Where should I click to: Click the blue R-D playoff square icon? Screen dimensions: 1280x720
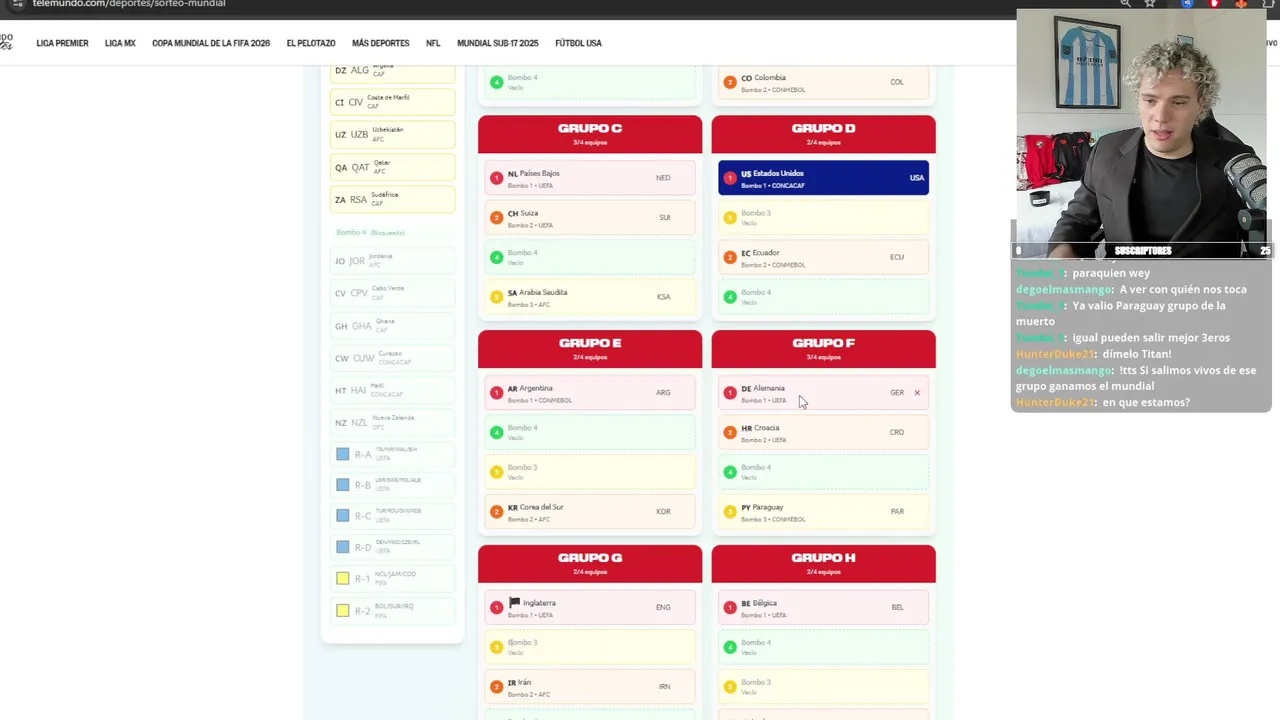[x=343, y=547]
